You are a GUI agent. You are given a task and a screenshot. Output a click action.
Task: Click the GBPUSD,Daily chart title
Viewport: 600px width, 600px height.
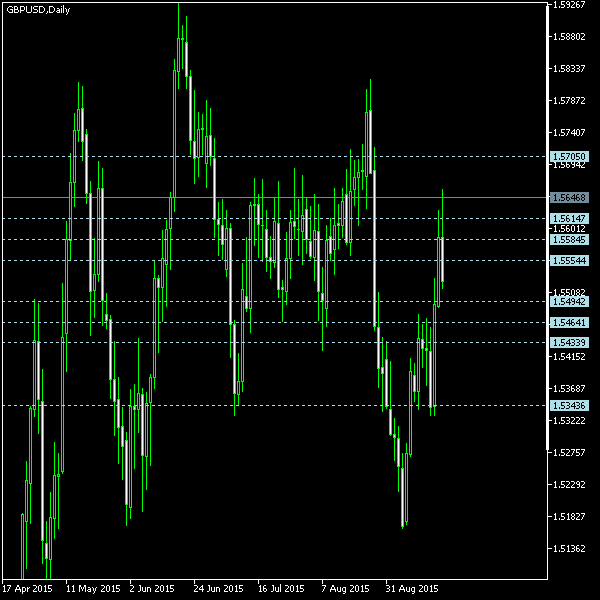38,10
